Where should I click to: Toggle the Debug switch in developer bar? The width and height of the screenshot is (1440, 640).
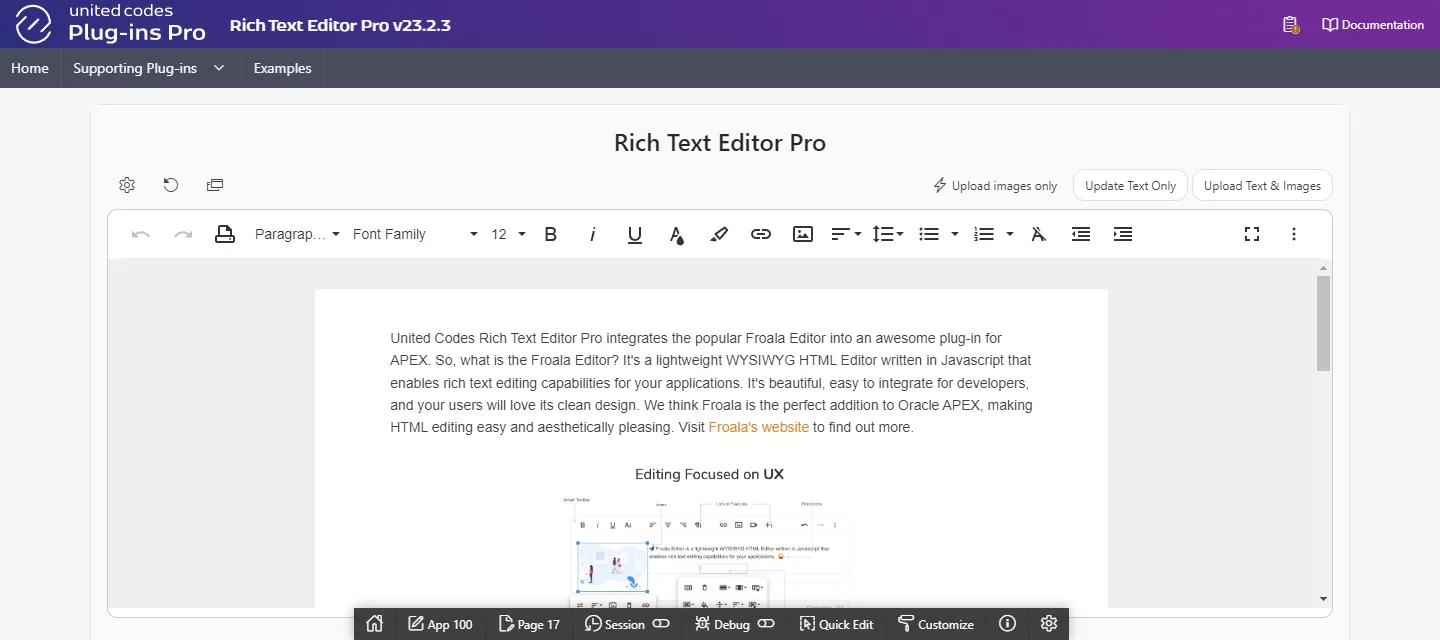(766, 624)
